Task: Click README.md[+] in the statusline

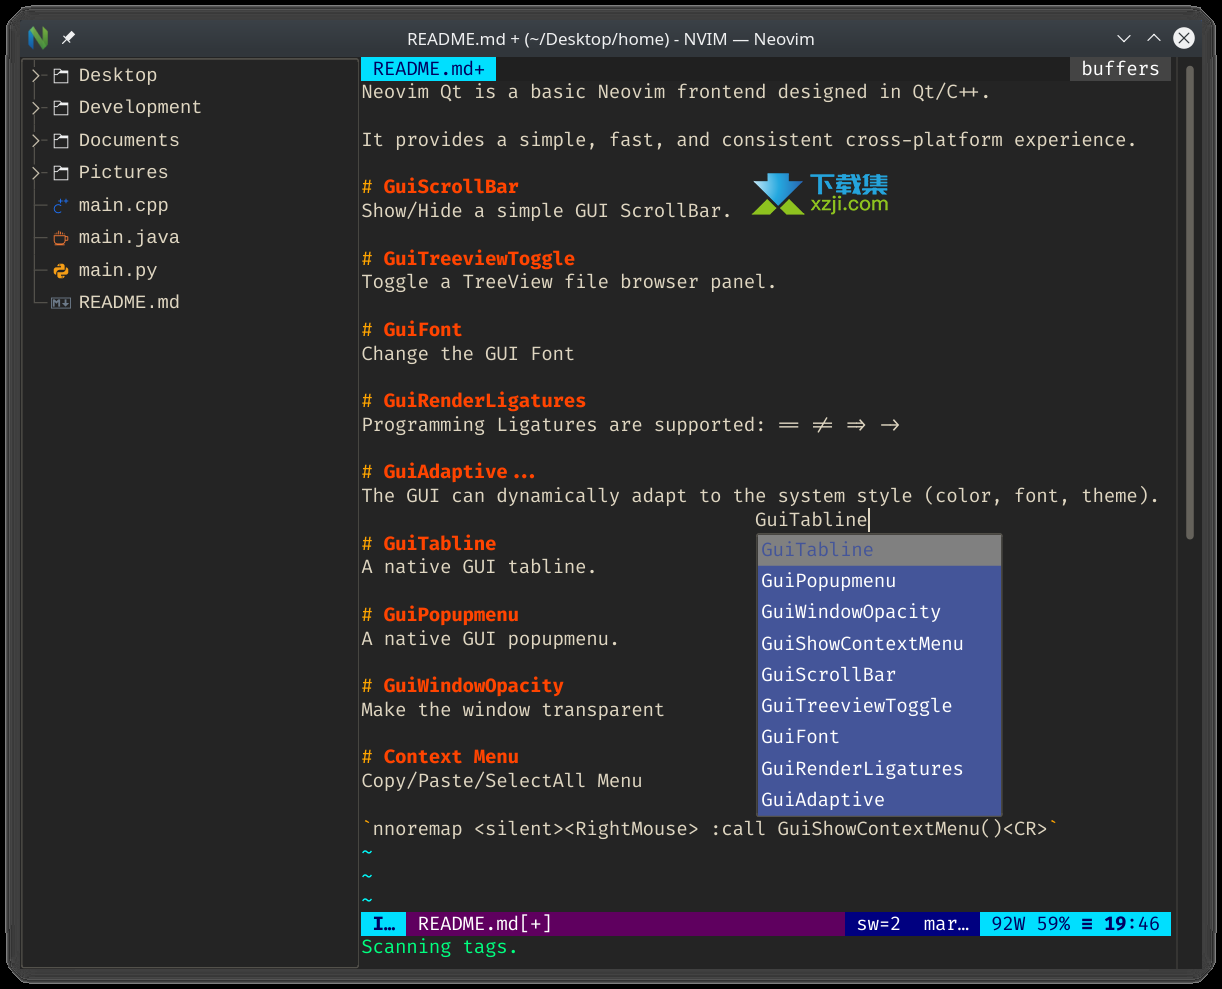Action: click(x=485, y=924)
